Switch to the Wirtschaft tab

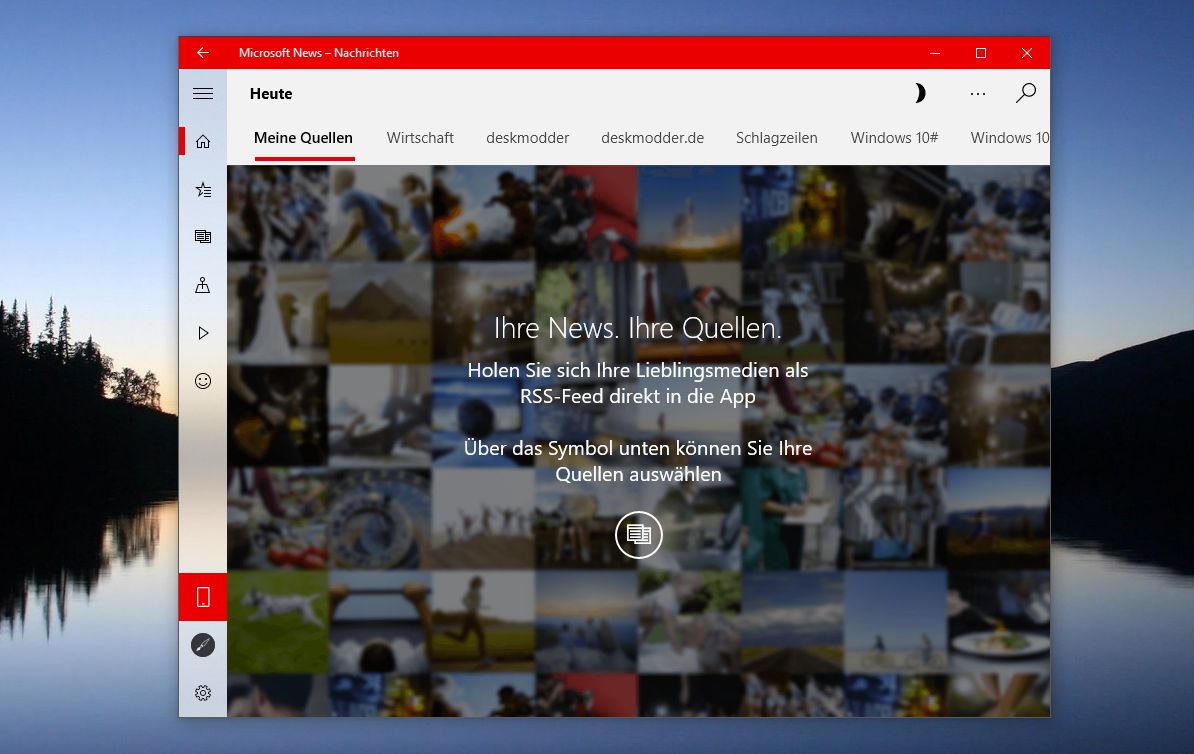pyautogui.click(x=420, y=138)
